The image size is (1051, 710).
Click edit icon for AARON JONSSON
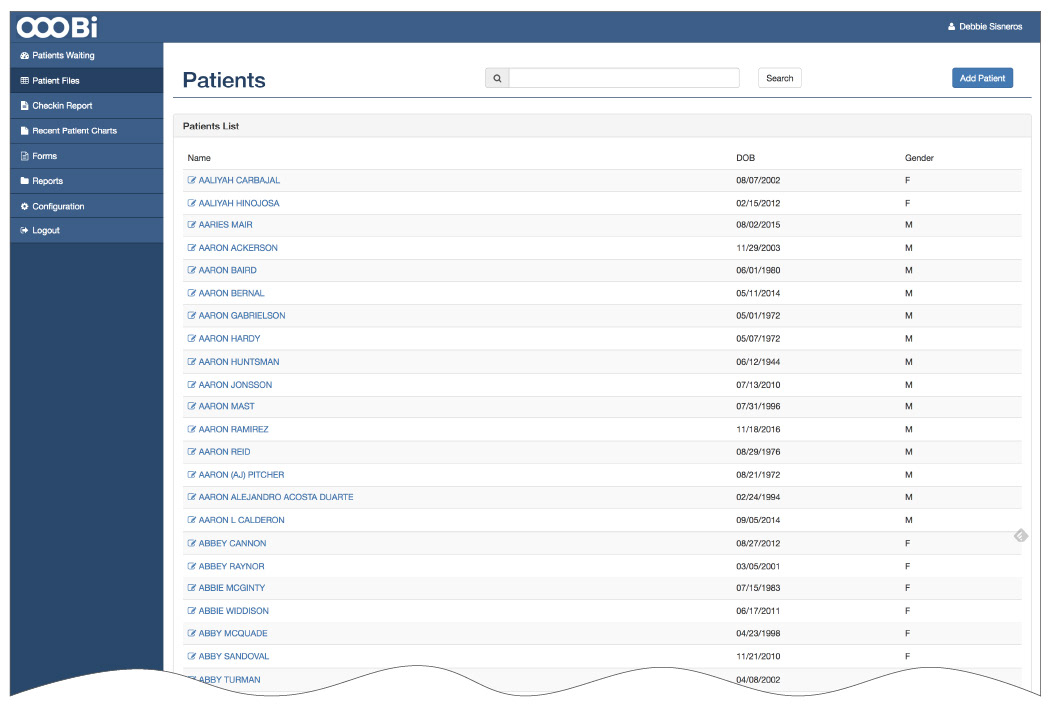pos(192,385)
